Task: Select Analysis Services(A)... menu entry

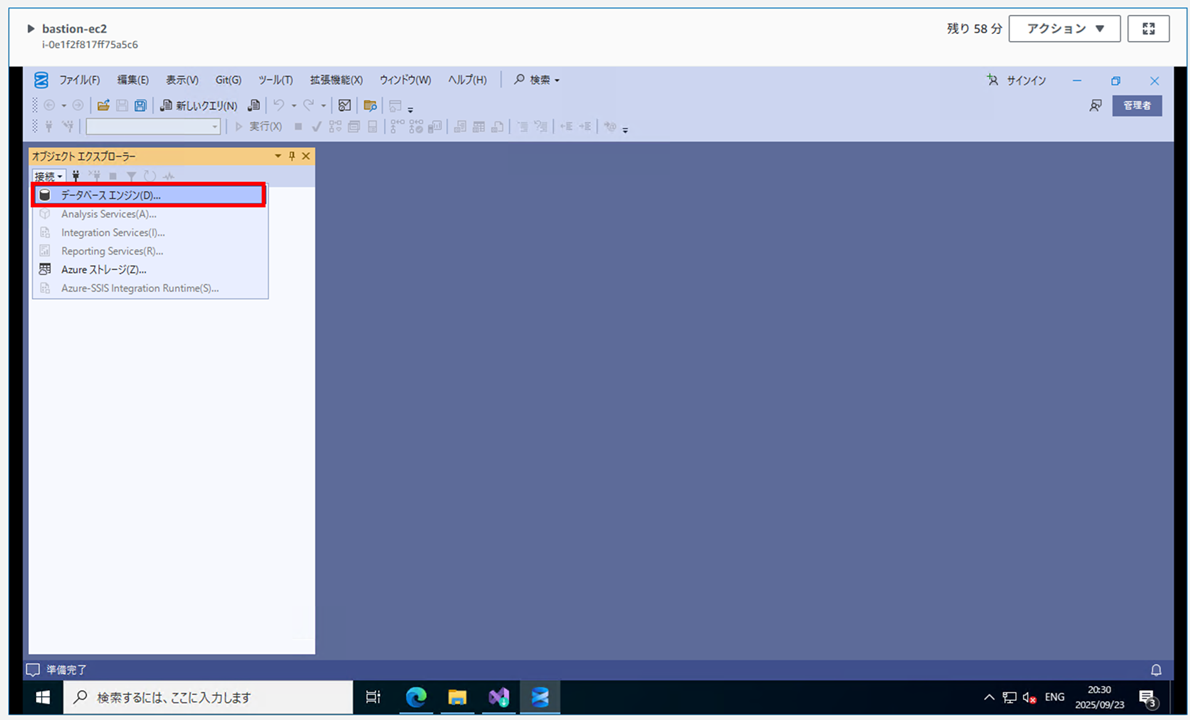Action: 150,214
